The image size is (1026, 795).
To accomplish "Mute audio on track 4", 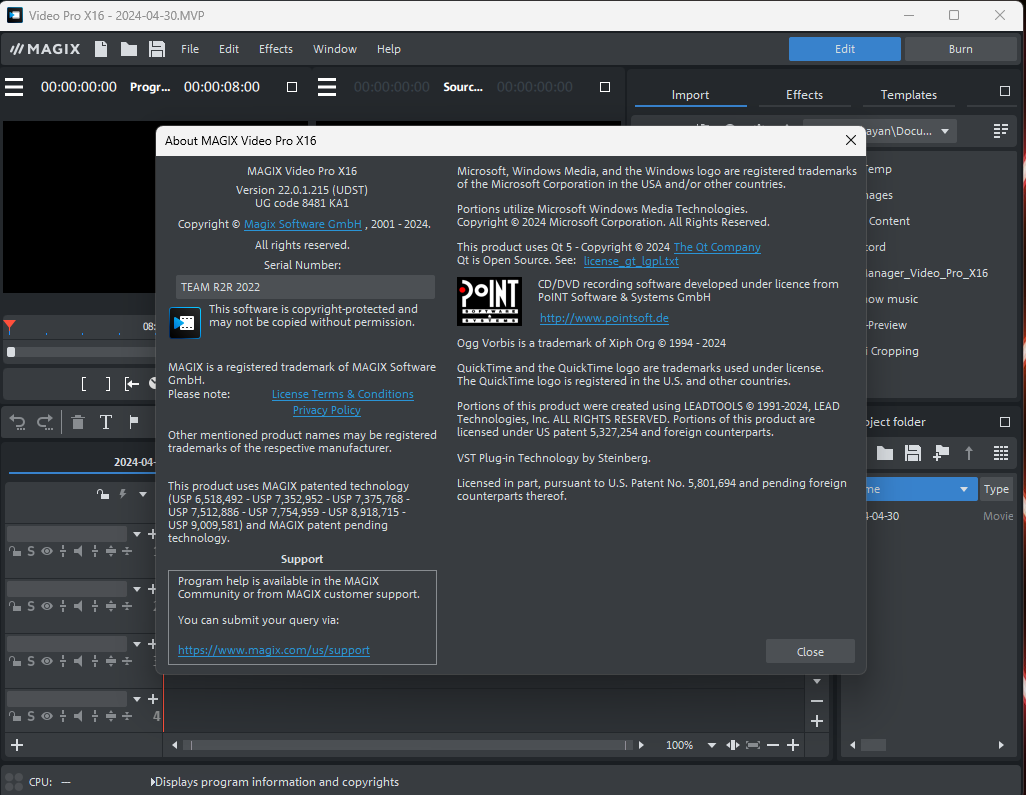I will [79, 716].
